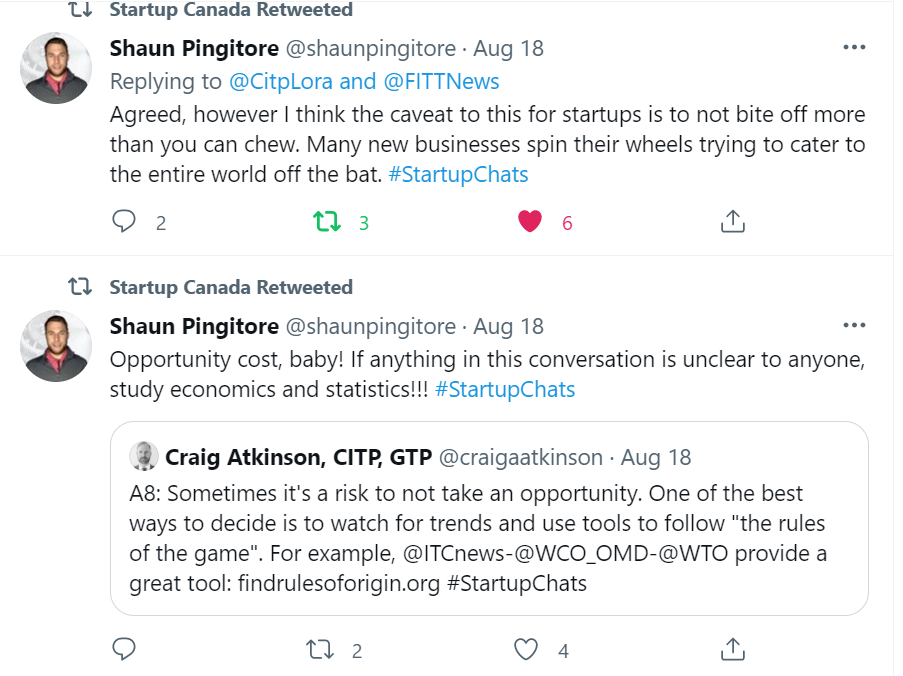
Task: Open the @FITTNews mention link
Action: point(441,81)
